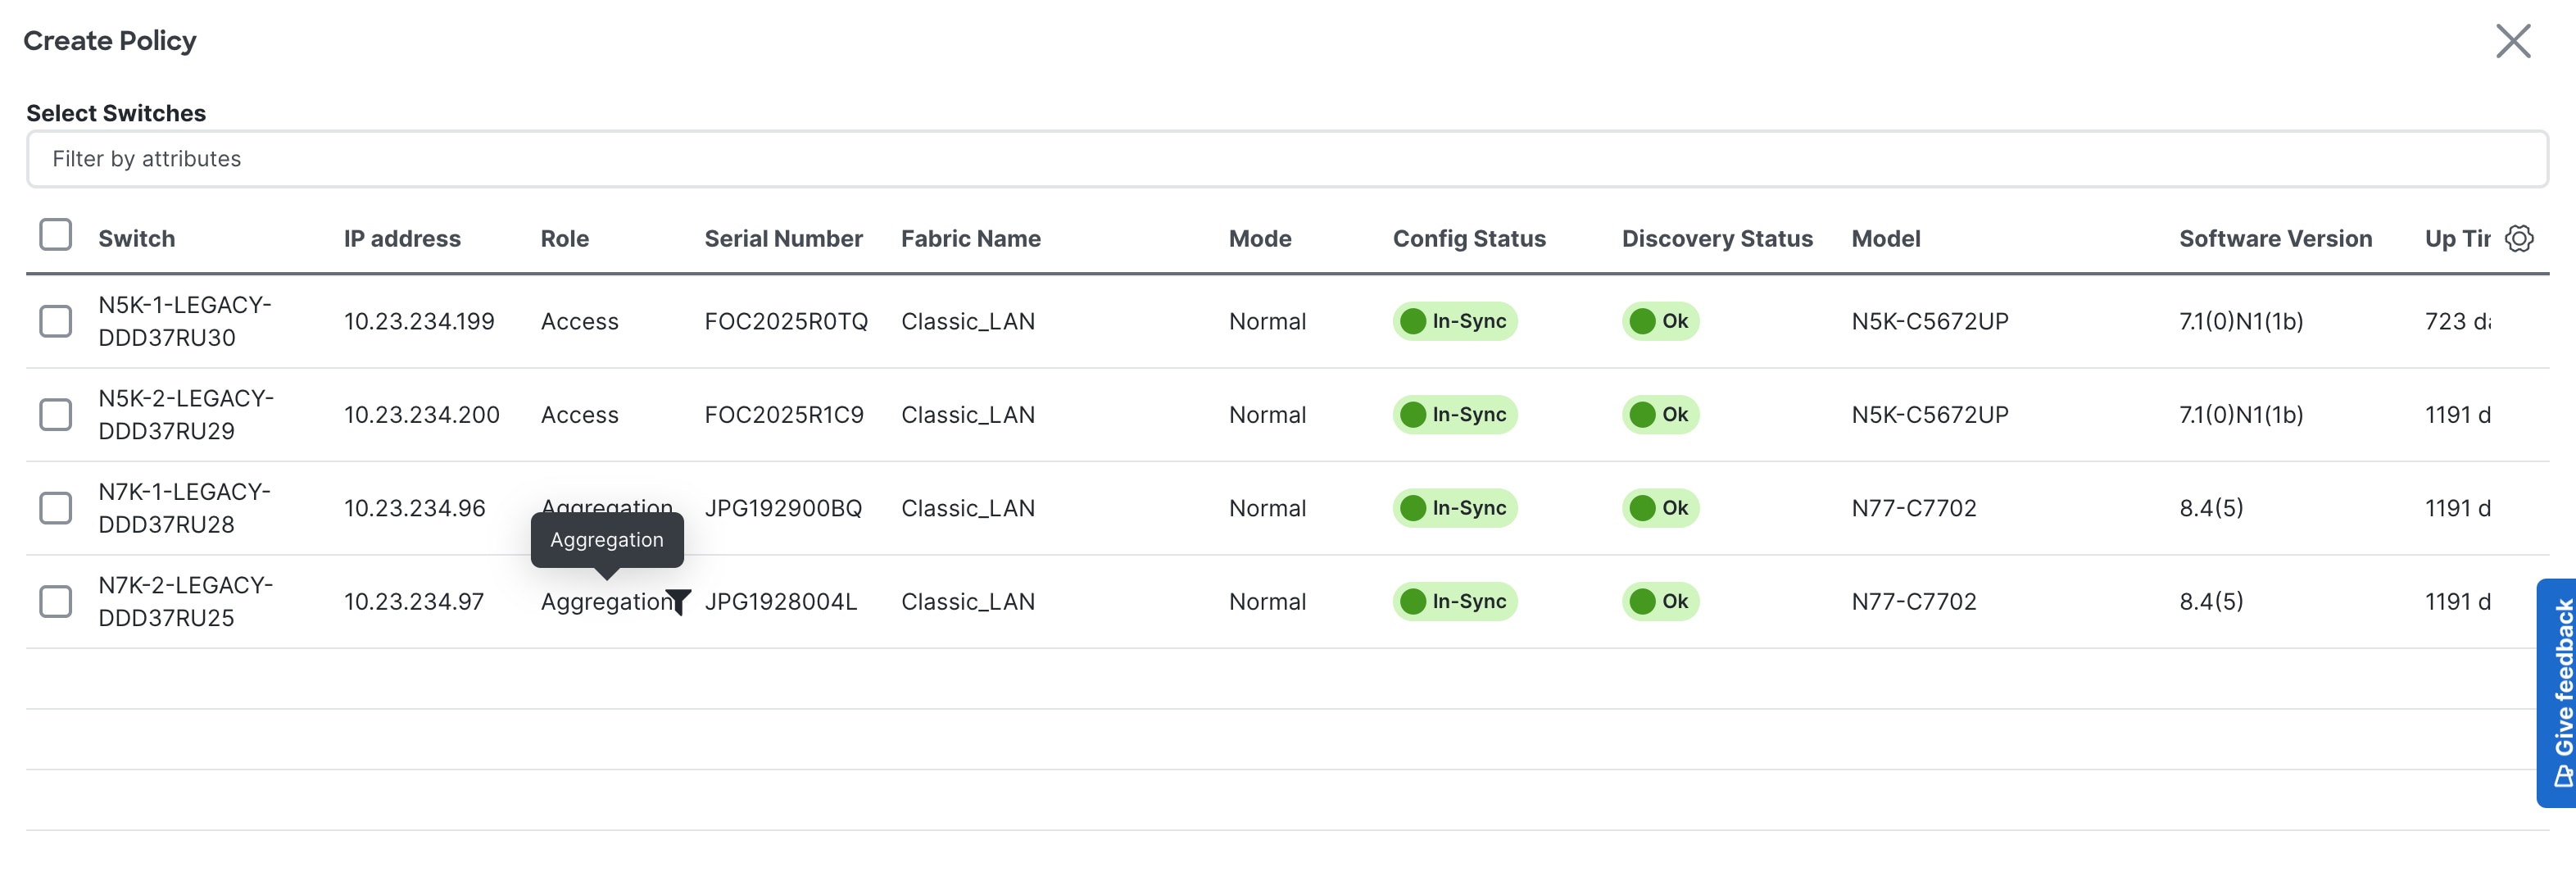Viewport: 2576px width, 890px height.
Task: Click the green dot inside N5K-1's In-Sync pill
Action: [x=1413, y=321]
